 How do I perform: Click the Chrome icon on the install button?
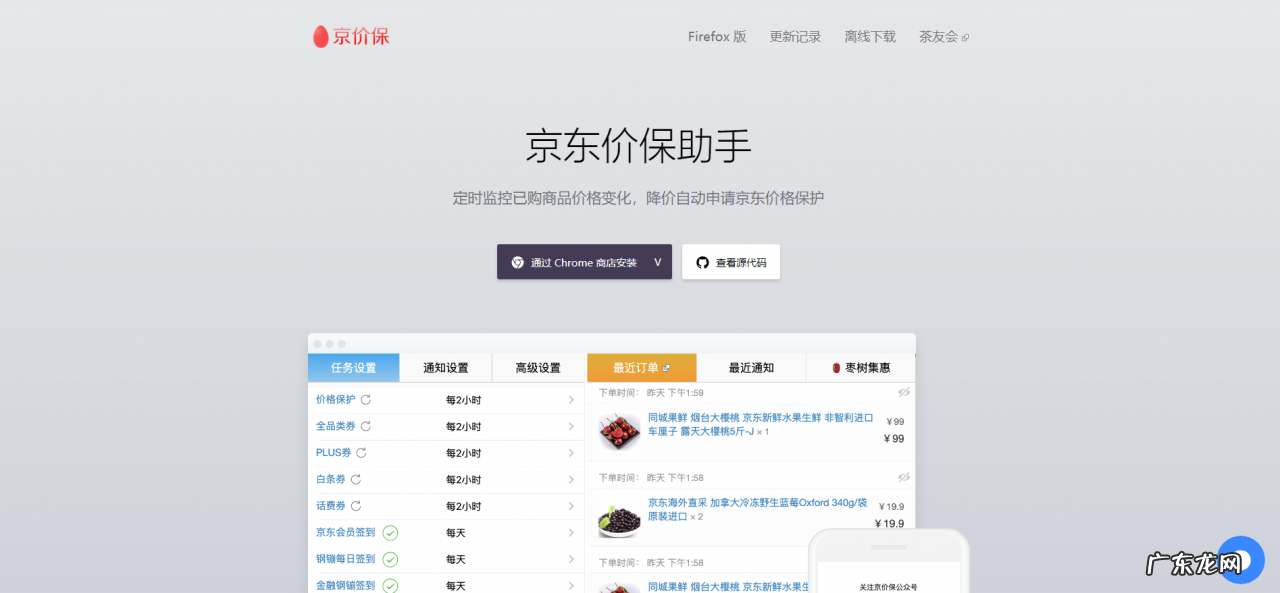516,262
